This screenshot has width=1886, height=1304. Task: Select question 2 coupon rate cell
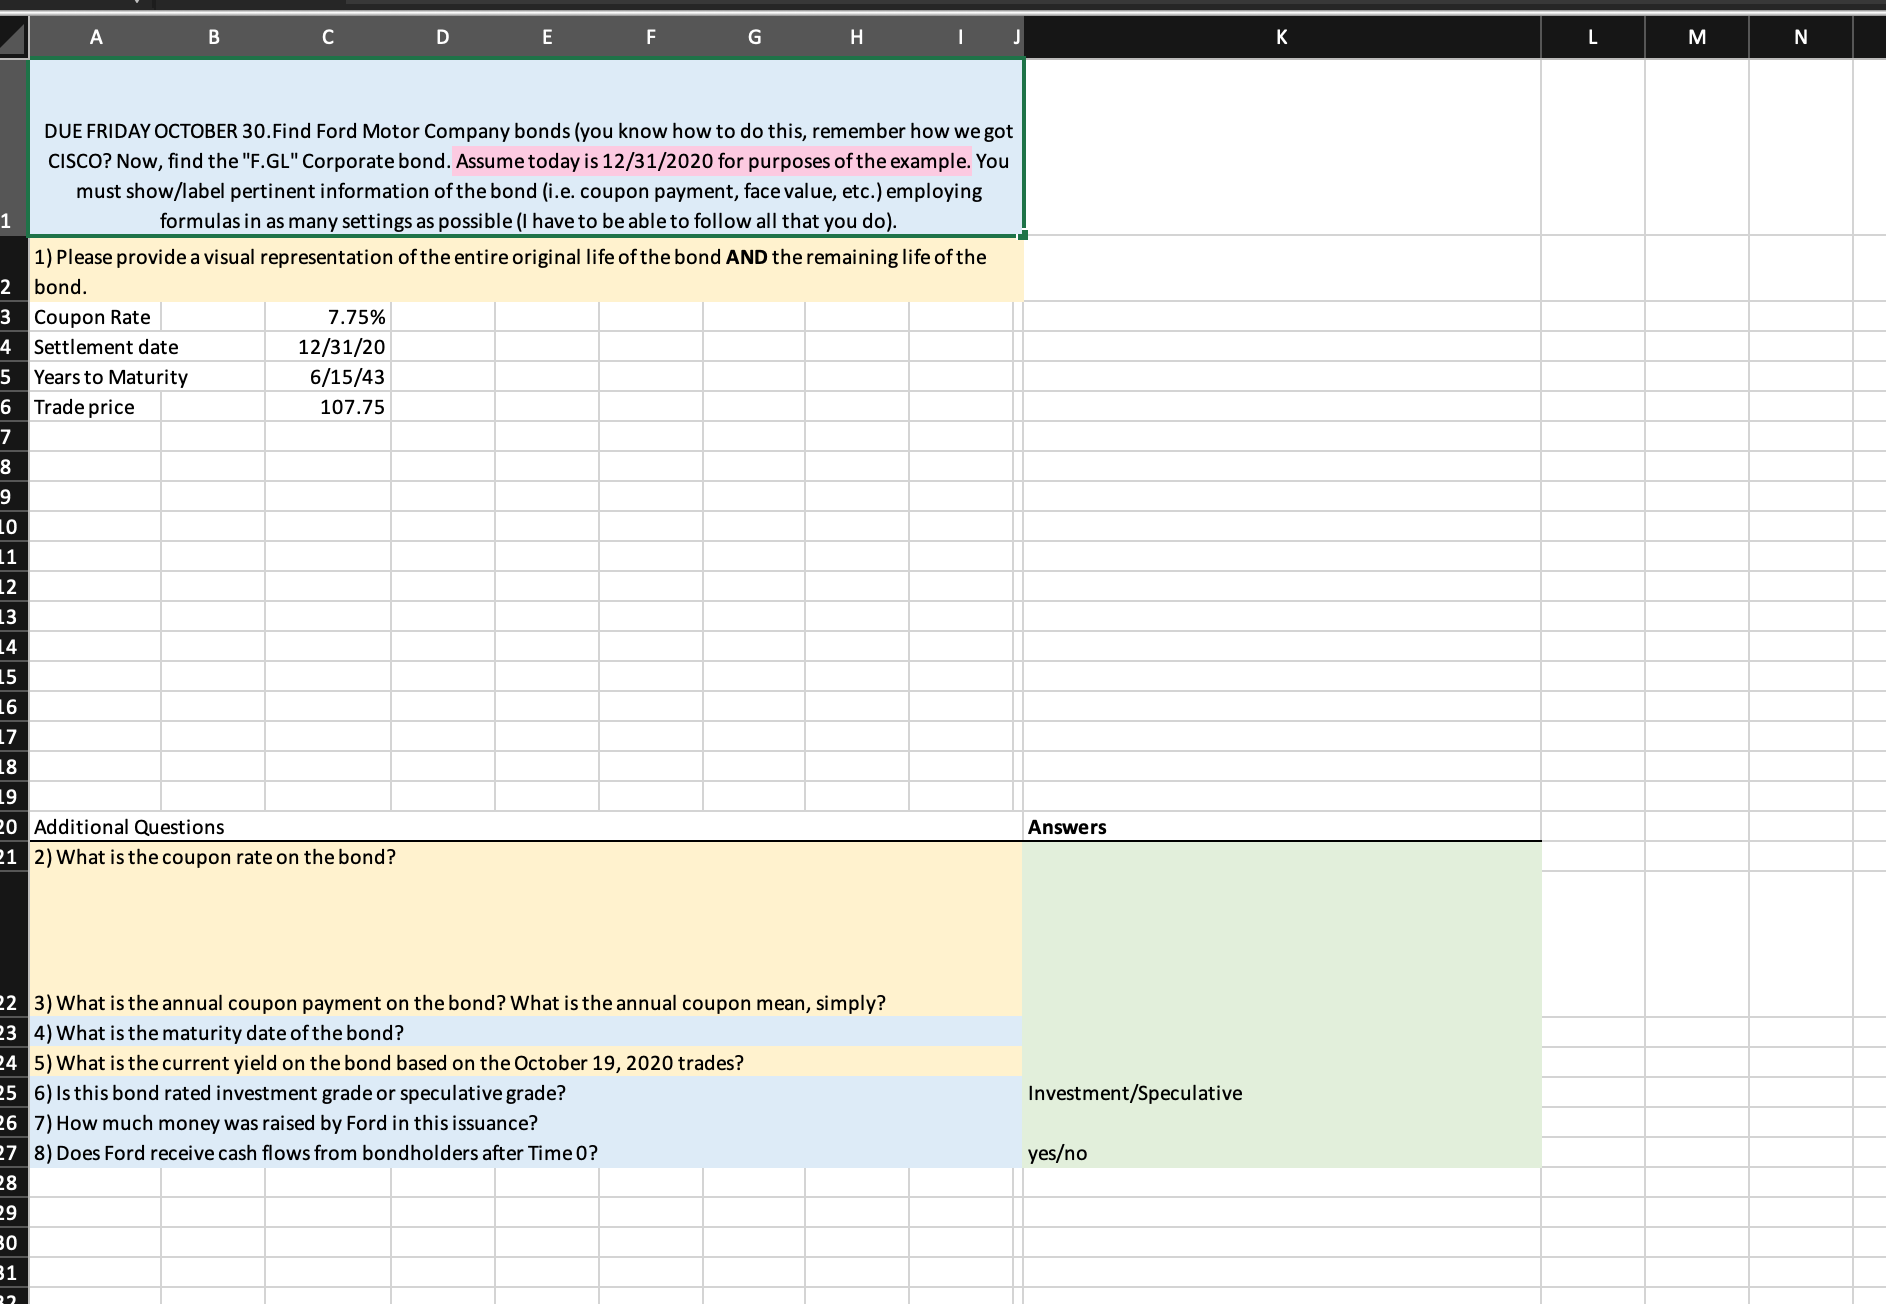click(527, 857)
